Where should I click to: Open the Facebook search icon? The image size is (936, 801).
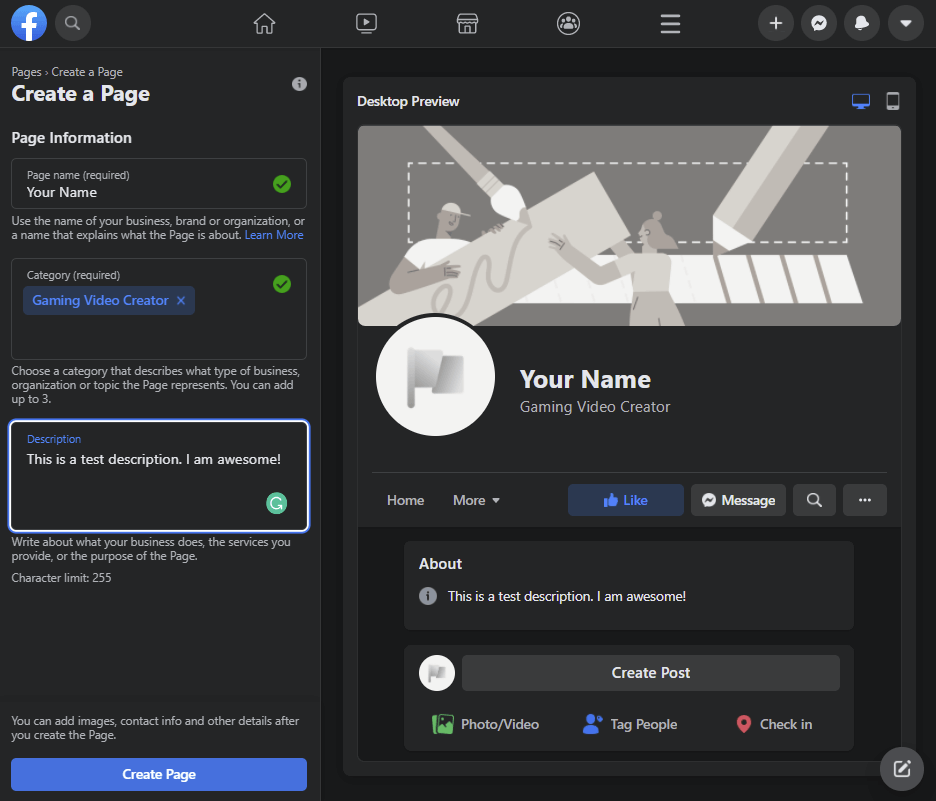click(x=73, y=23)
